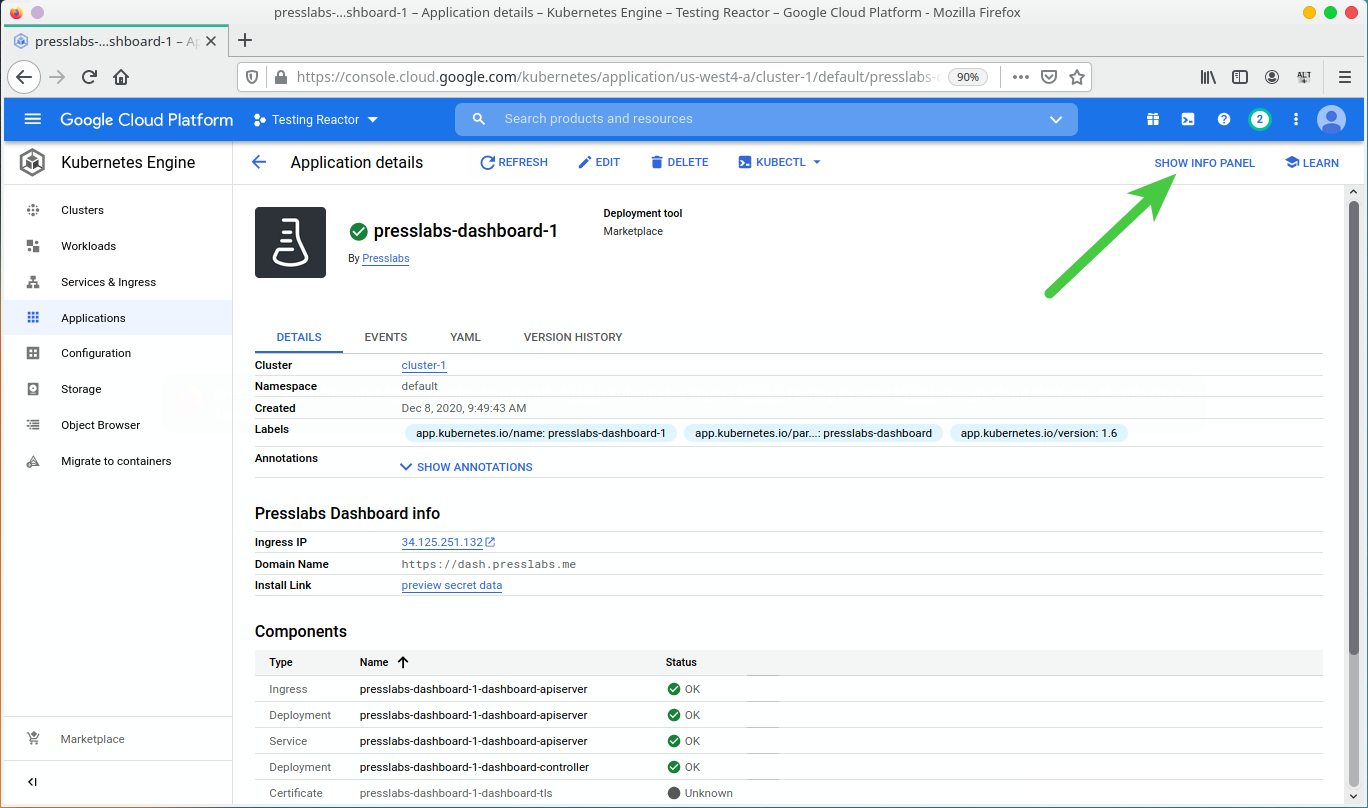Click presslabs-dashboard-1-dashboard-controller component row
This screenshot has width=1368, height=808.
(x=789, y=767)
